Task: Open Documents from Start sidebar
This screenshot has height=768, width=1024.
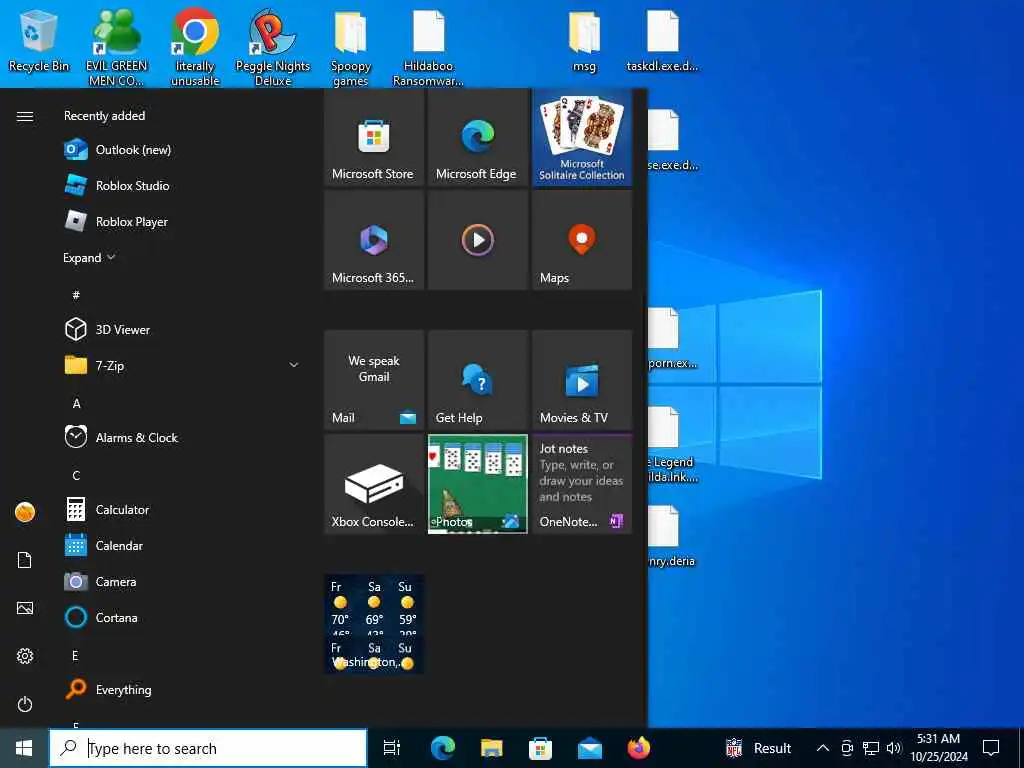Action: (25, 560)
